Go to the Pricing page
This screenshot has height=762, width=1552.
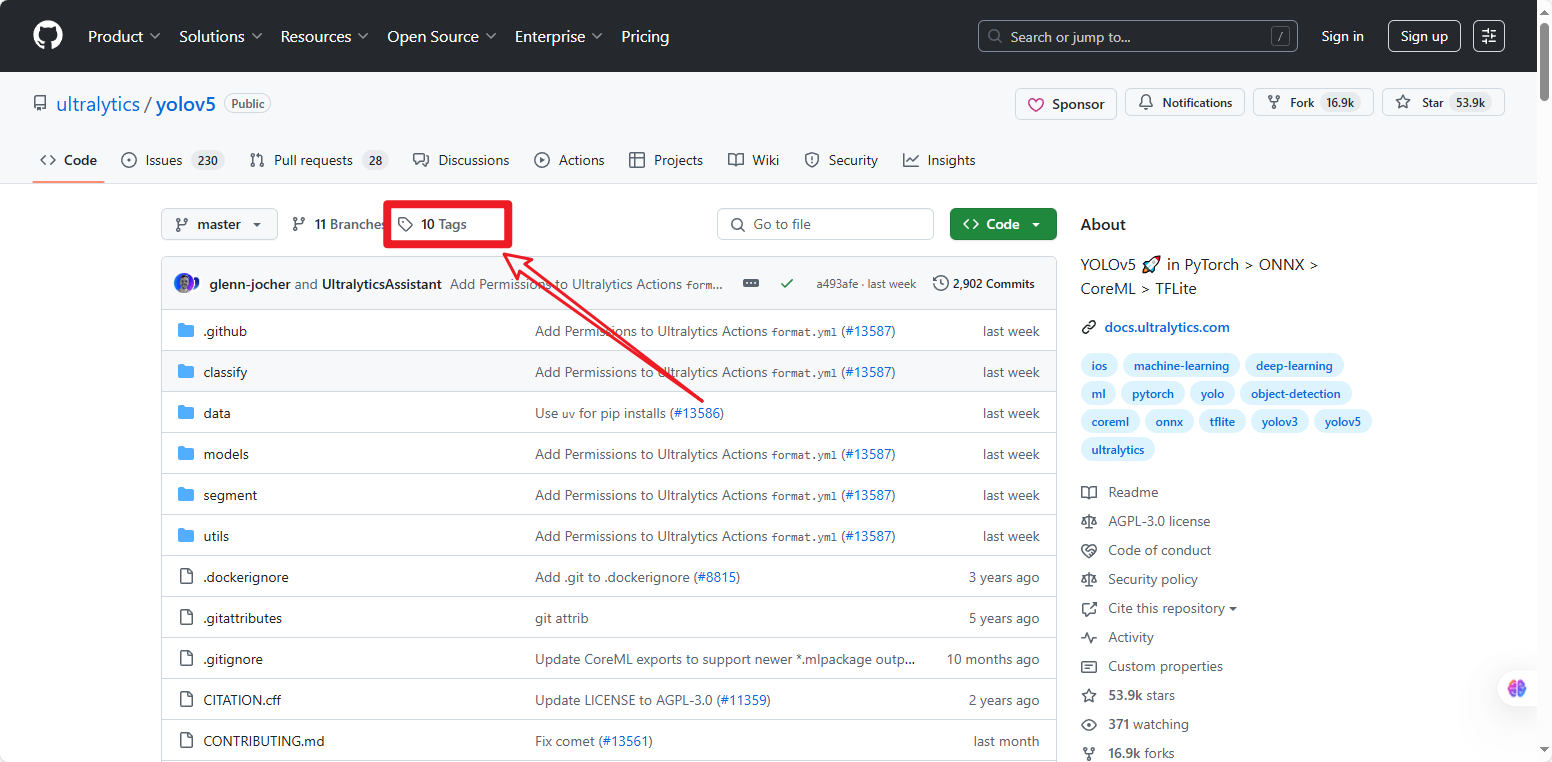click(645, 36)
